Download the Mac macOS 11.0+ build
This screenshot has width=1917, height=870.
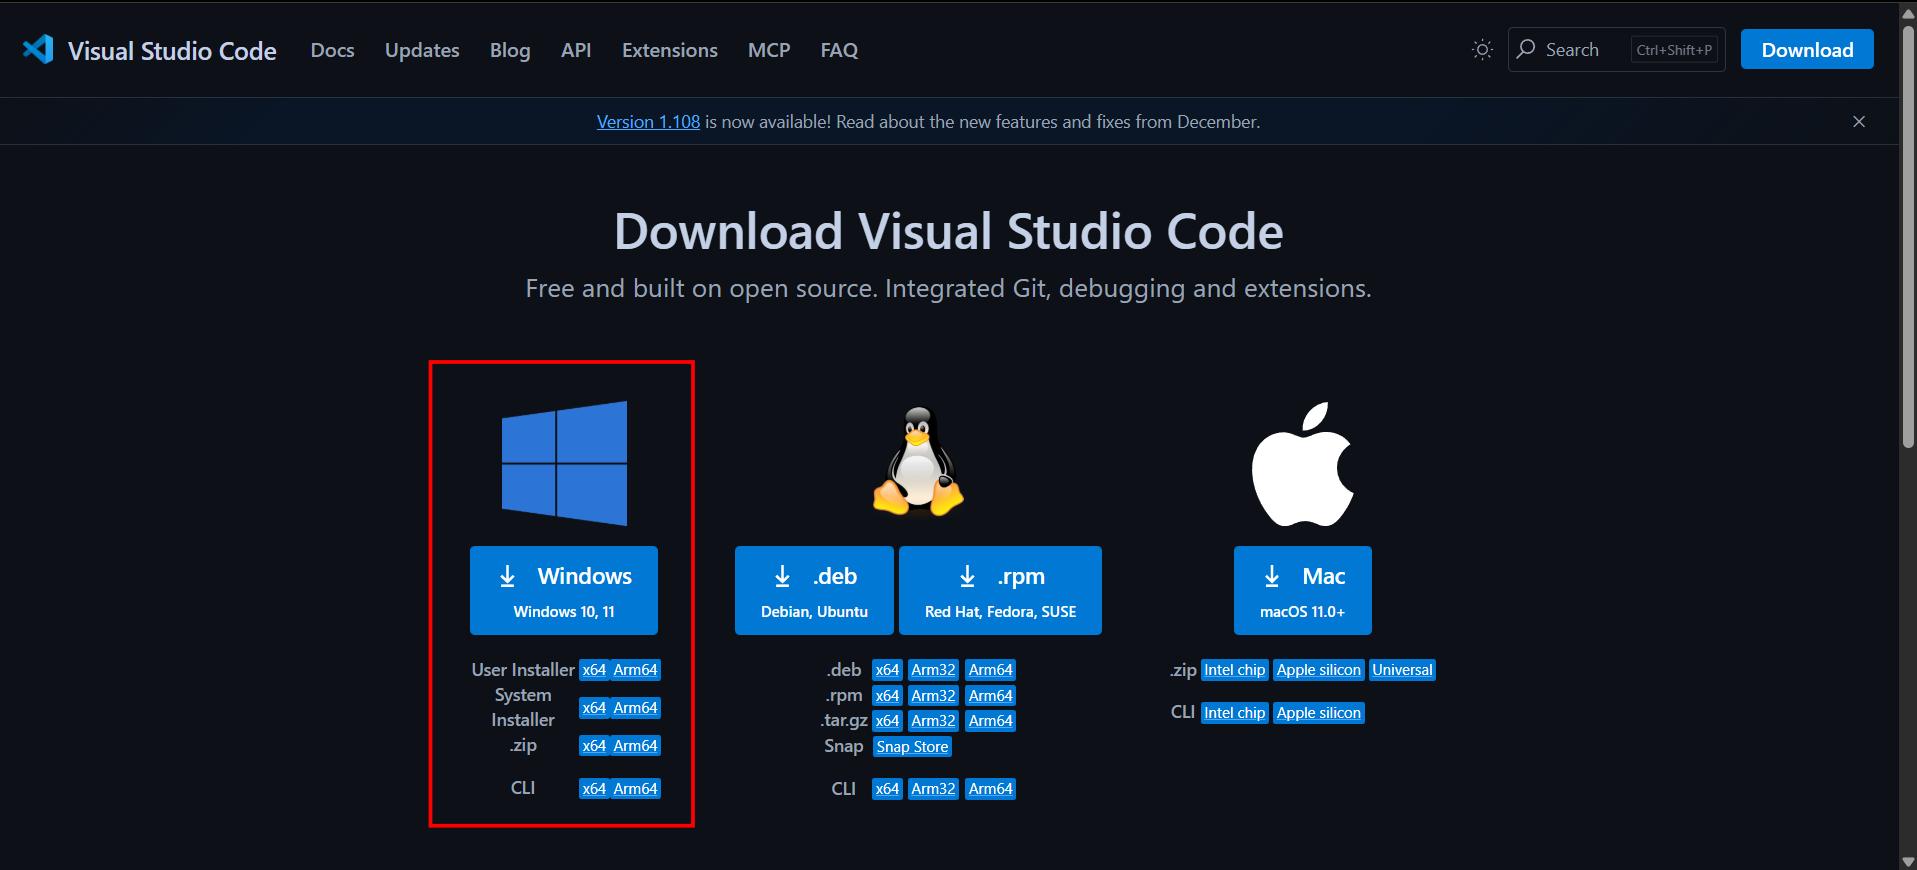(x=1302, y=590)
